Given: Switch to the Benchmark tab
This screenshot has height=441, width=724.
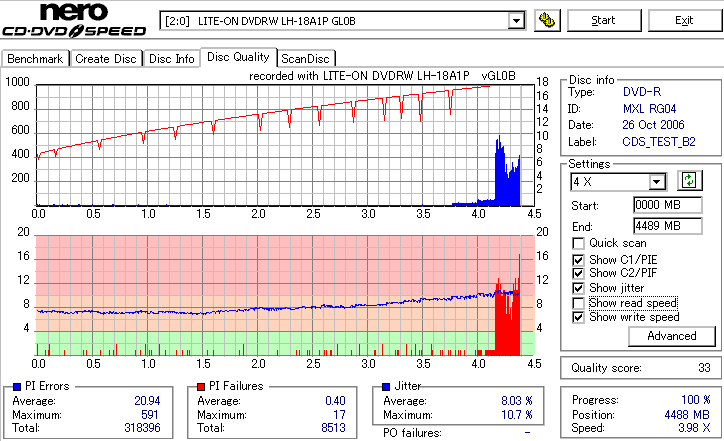Looking at the screenshot, I should [x=35, y=59].
